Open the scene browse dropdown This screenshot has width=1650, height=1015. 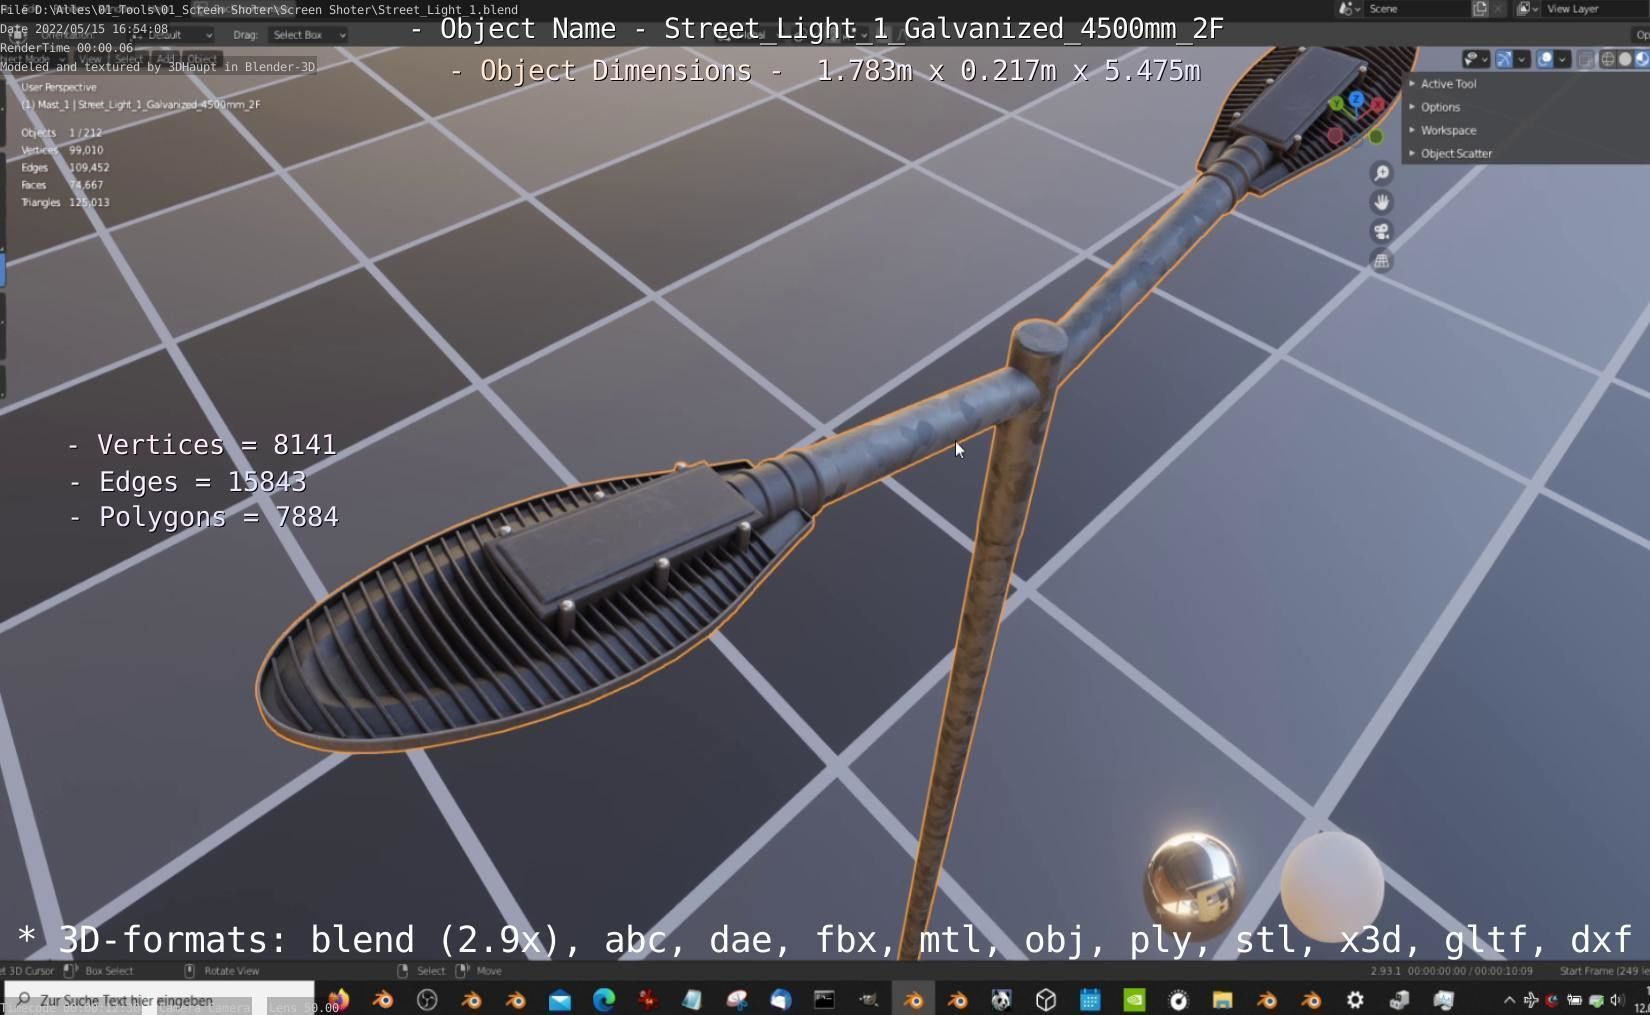(x=1350, y=8)
